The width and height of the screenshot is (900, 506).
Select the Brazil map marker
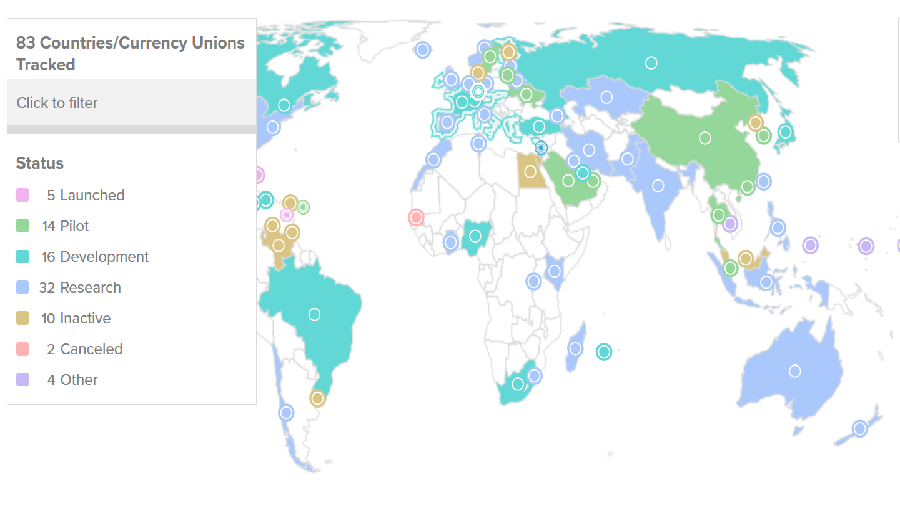pos(315,314)
